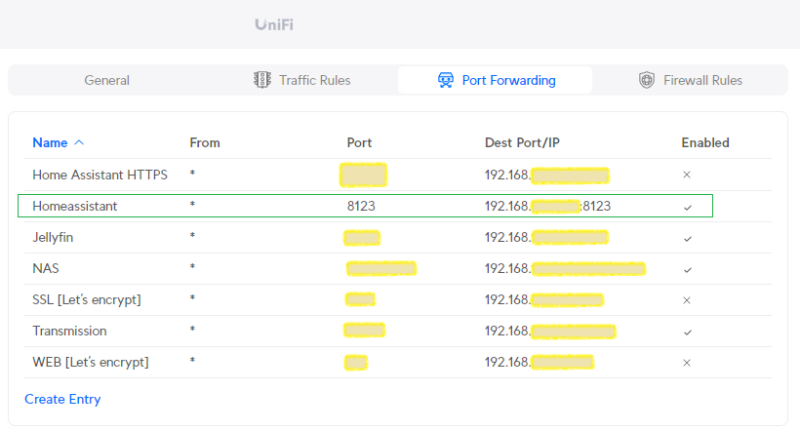This screenshot has width=800, height=430.
Task: Click Create Entry link
Action: tap(63, 399)
